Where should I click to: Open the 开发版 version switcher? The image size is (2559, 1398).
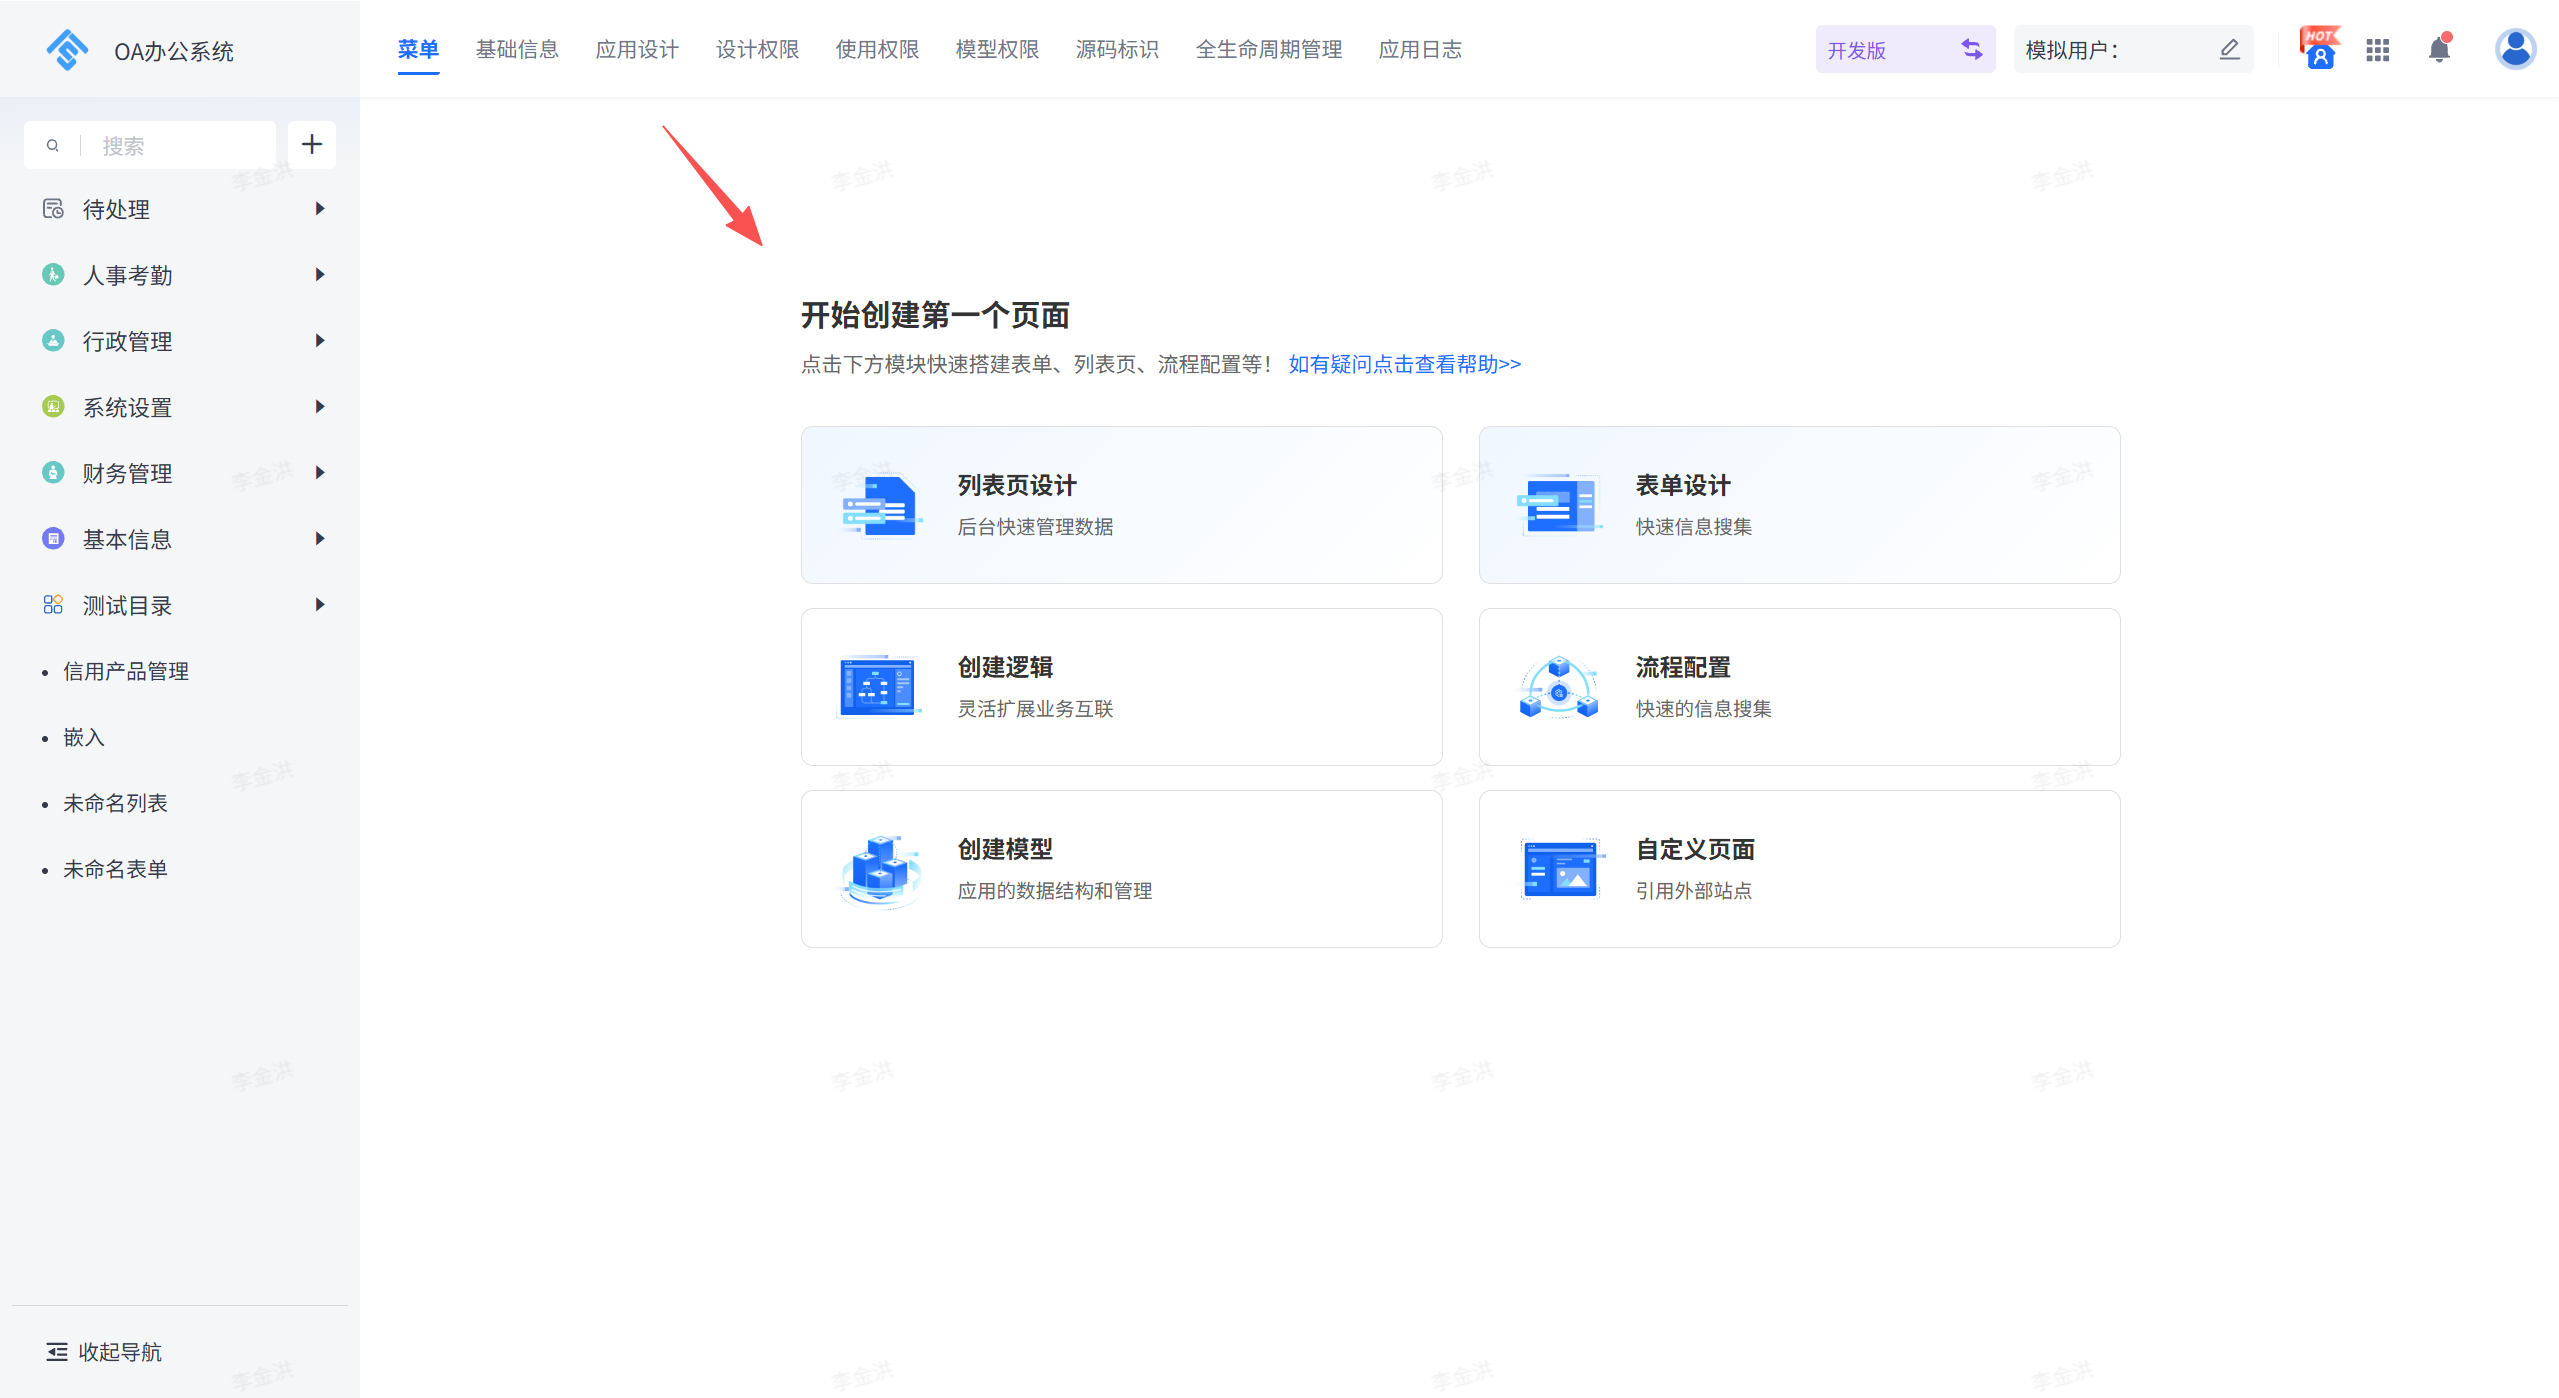coord(1905,49)
